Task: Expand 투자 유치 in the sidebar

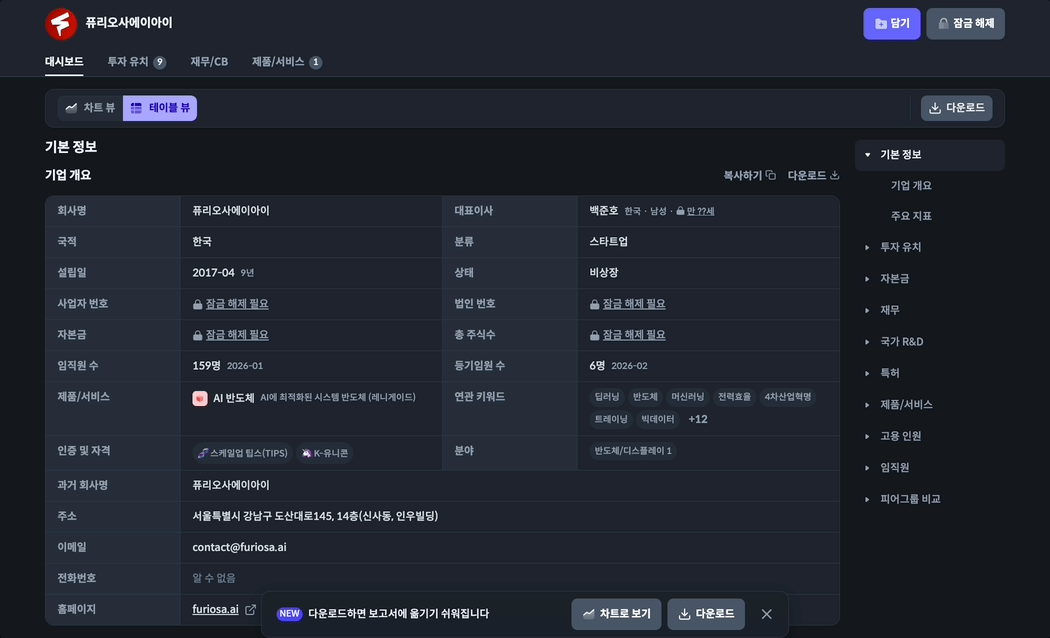Action: coord(868,247)
